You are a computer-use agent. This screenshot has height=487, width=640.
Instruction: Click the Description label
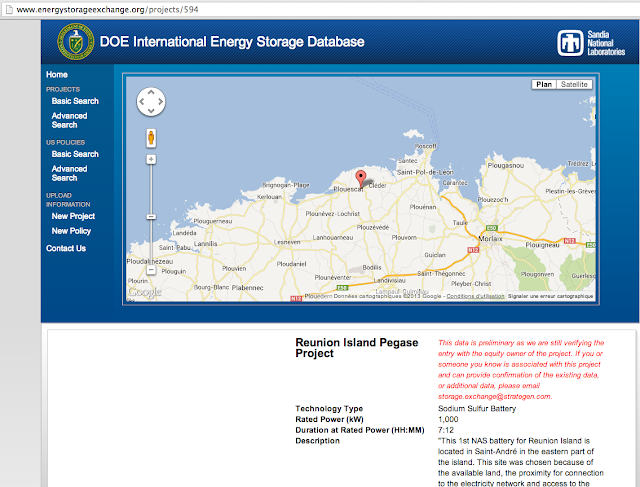[317, 441]
